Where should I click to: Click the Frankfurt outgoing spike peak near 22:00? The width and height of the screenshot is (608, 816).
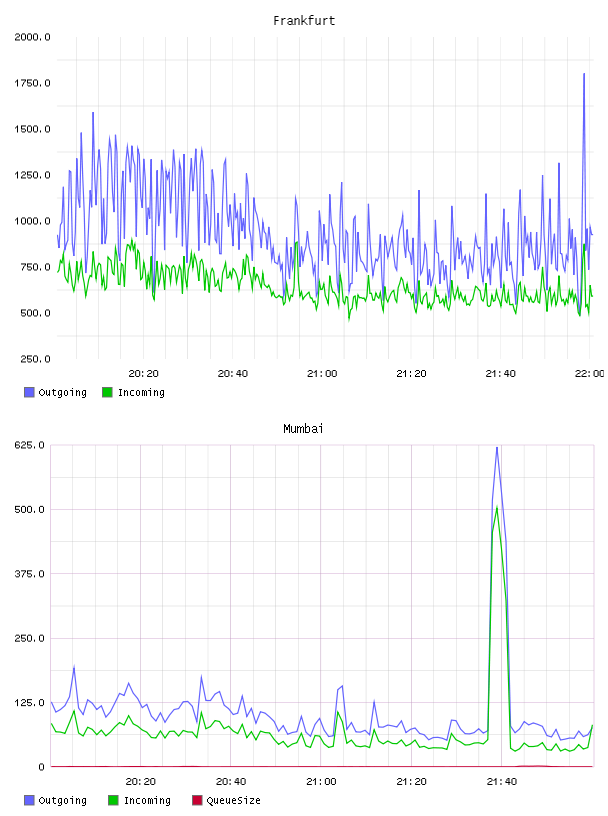click(x=584, y=74)
